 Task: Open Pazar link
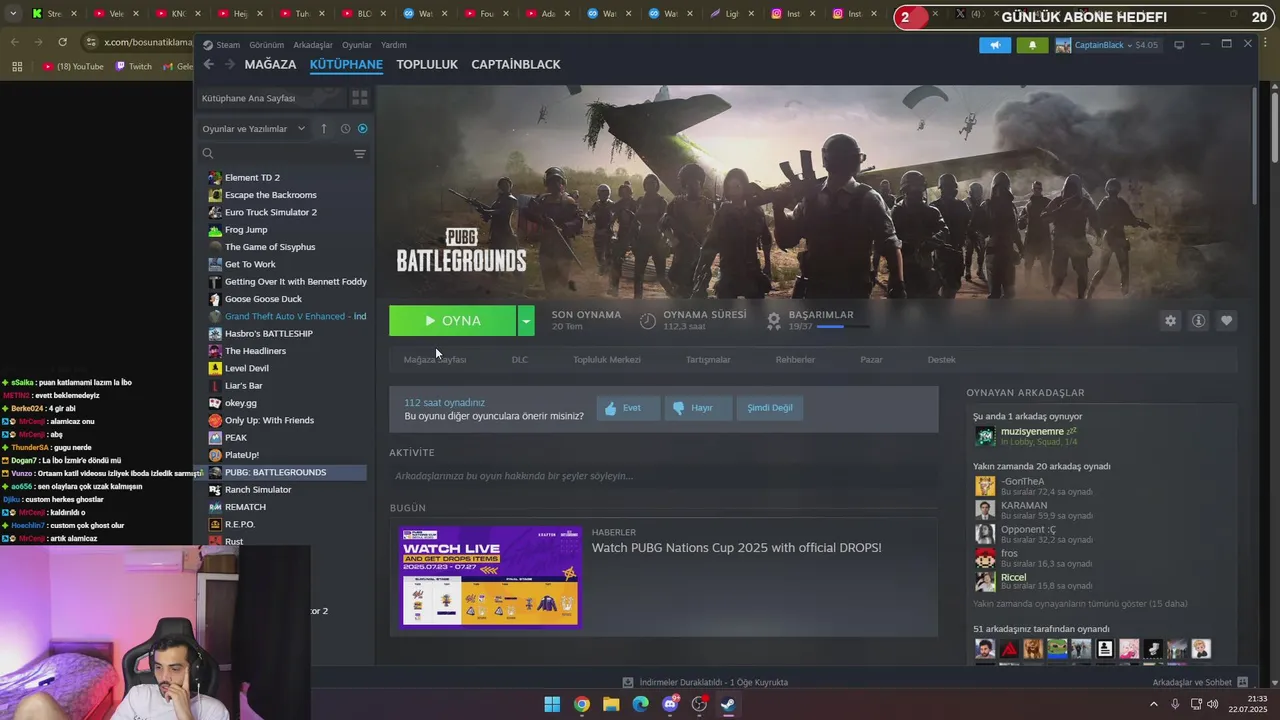pyautogui.click(x=871, y=359)
